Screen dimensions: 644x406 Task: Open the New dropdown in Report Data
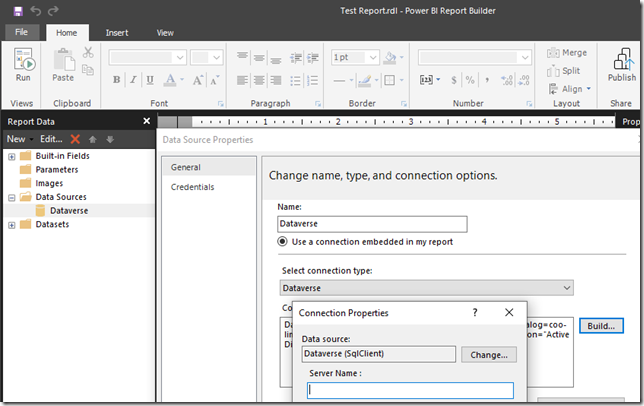click(x=20, y=139)
